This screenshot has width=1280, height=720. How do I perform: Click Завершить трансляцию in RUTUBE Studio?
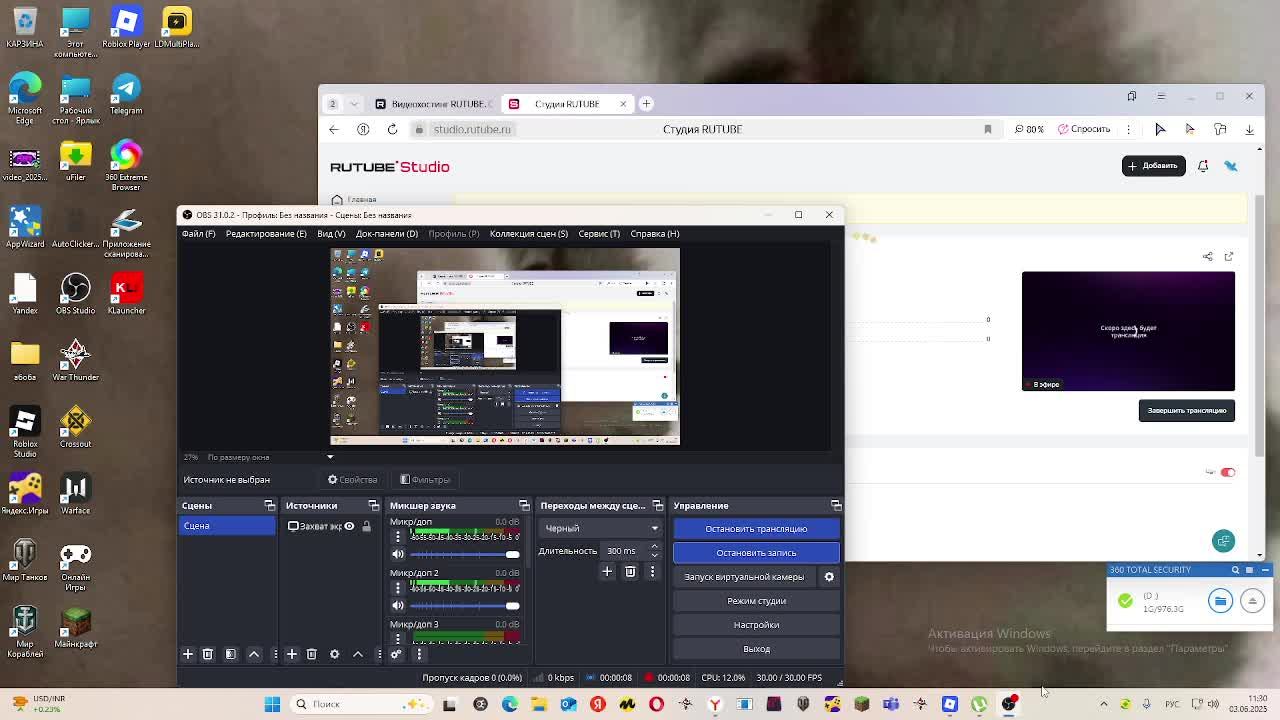(1187, 410)
